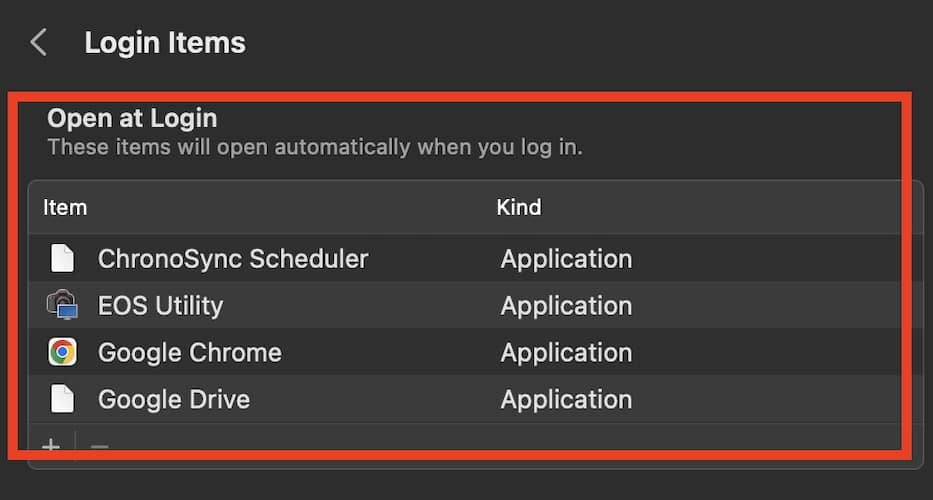Sort list by Kind column header
This screenshot has height=500, width=933.
(519, 208)
